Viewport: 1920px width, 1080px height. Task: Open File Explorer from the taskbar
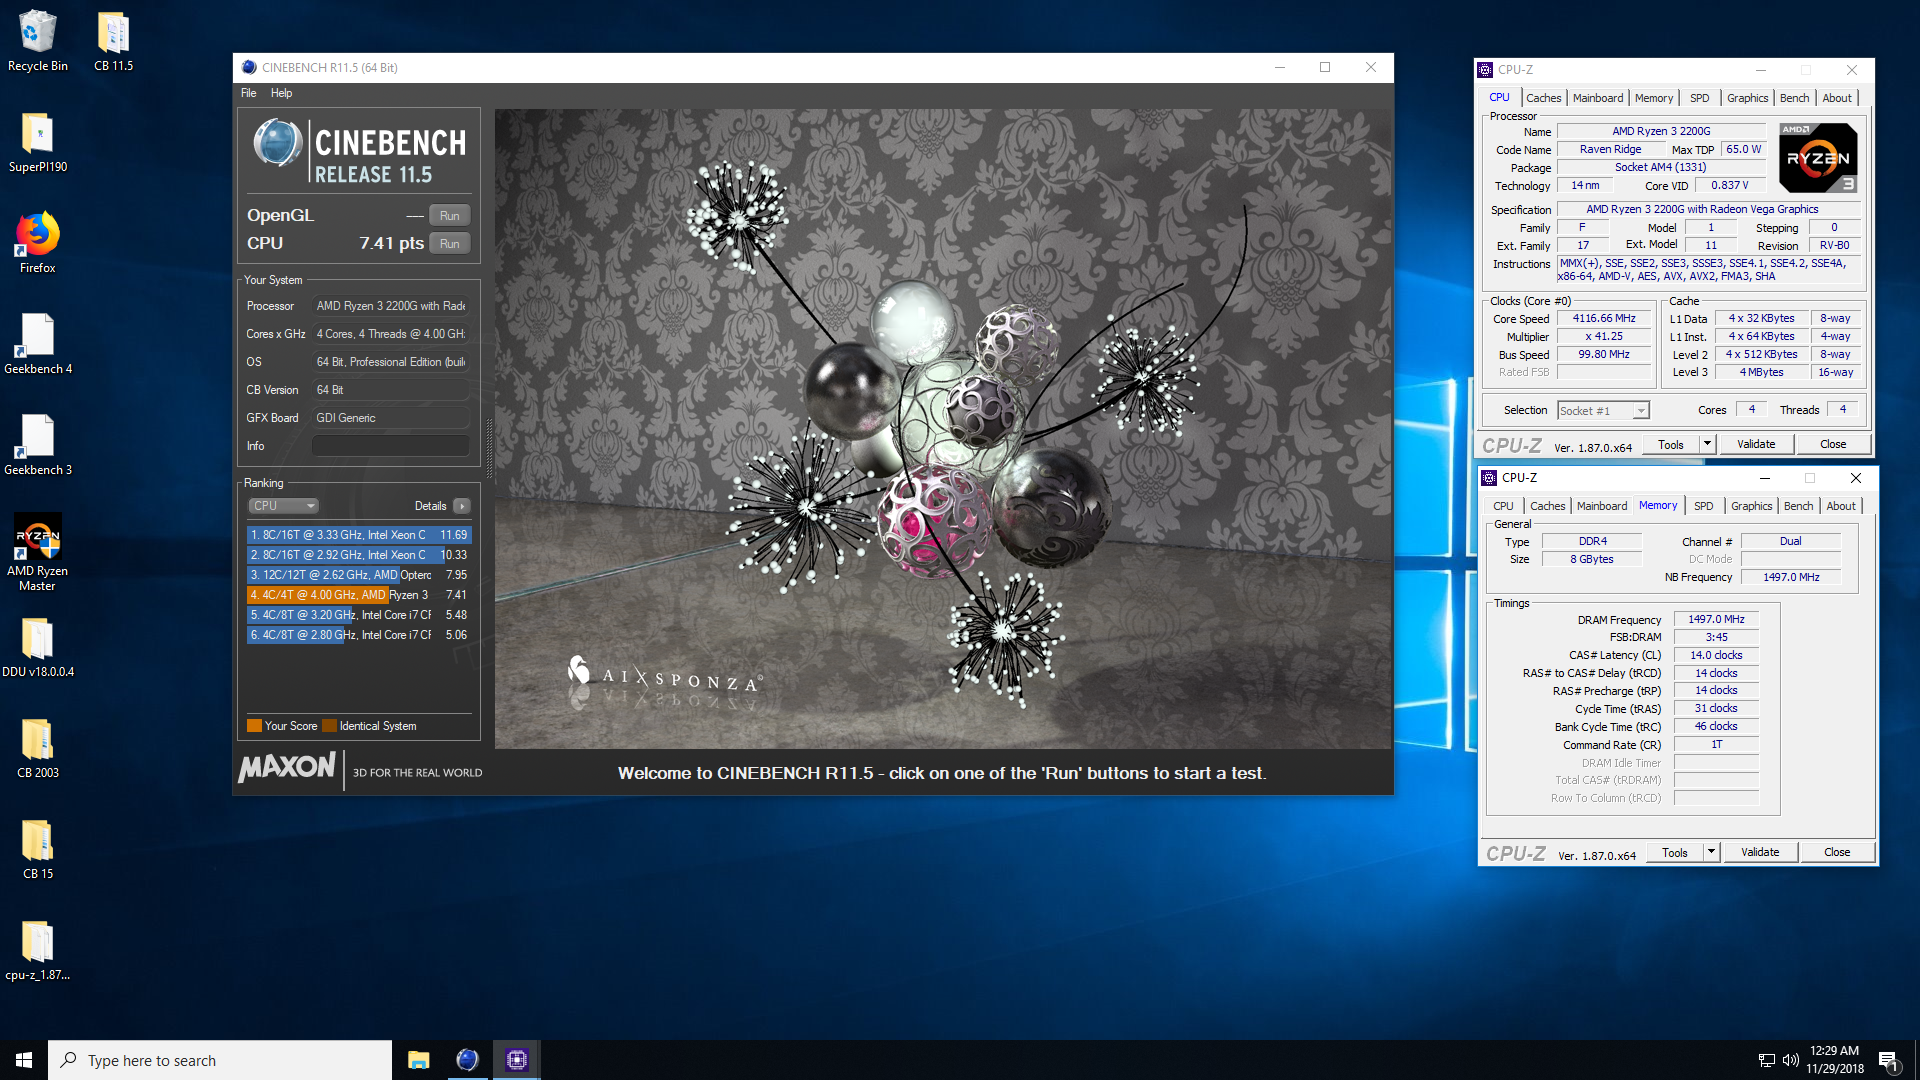click(418, 1060)
